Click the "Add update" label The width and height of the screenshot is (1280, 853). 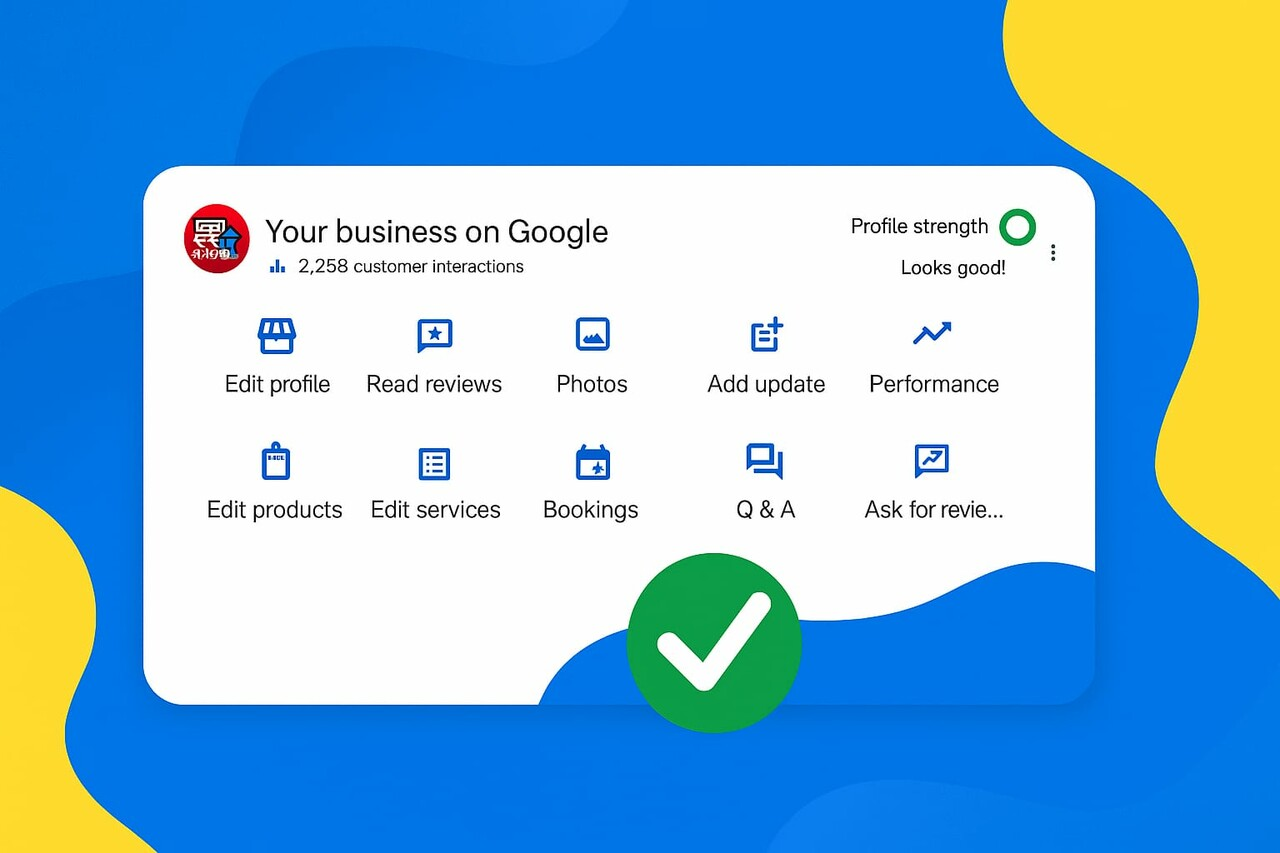pyautogui.click(x=766, y=384)
